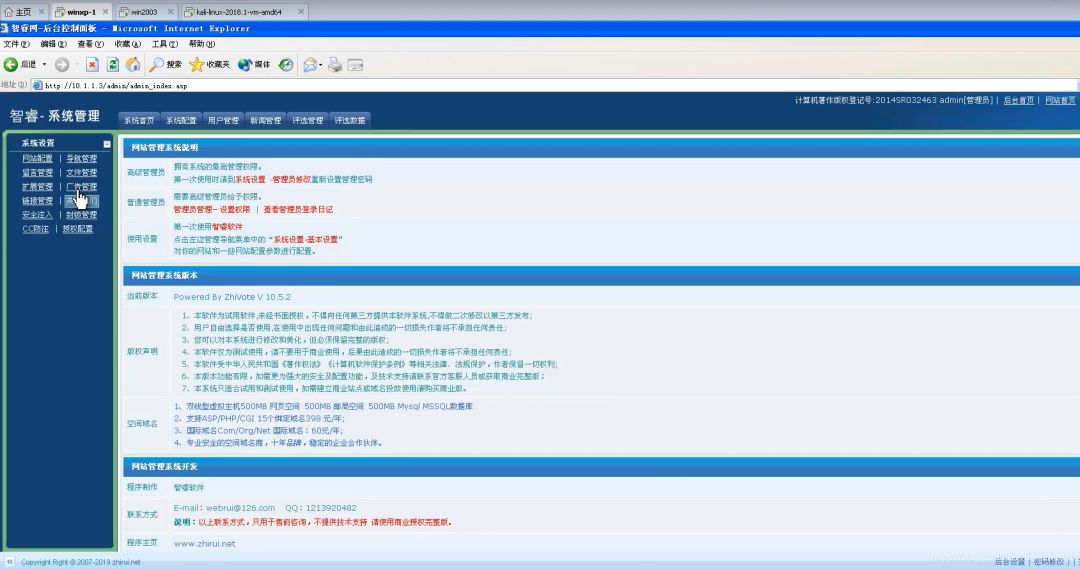This screenshot has height=569, width=1080.
Task: Click the www.zhirui.net homepage text
Action: point(205,544)
